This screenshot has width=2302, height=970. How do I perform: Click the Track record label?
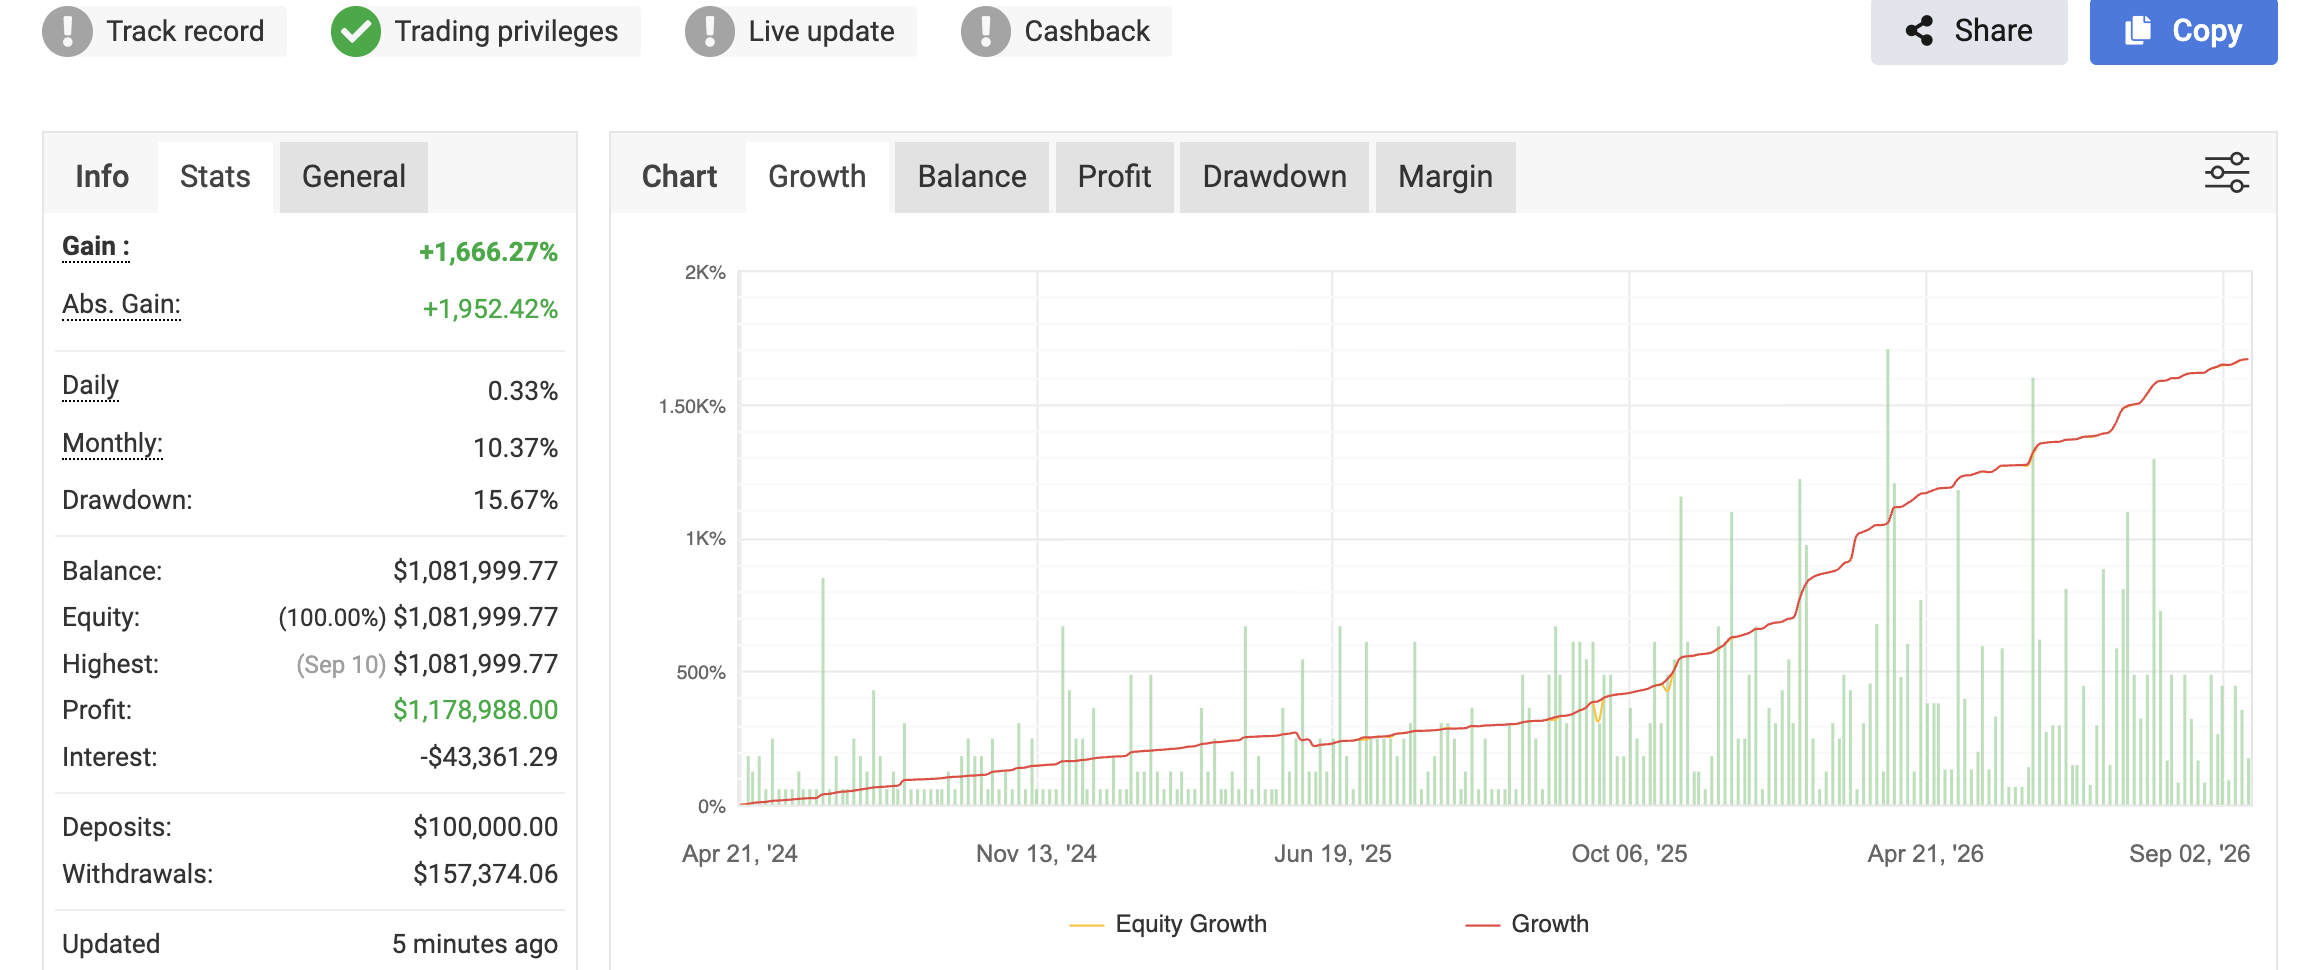tap(186, 31)
